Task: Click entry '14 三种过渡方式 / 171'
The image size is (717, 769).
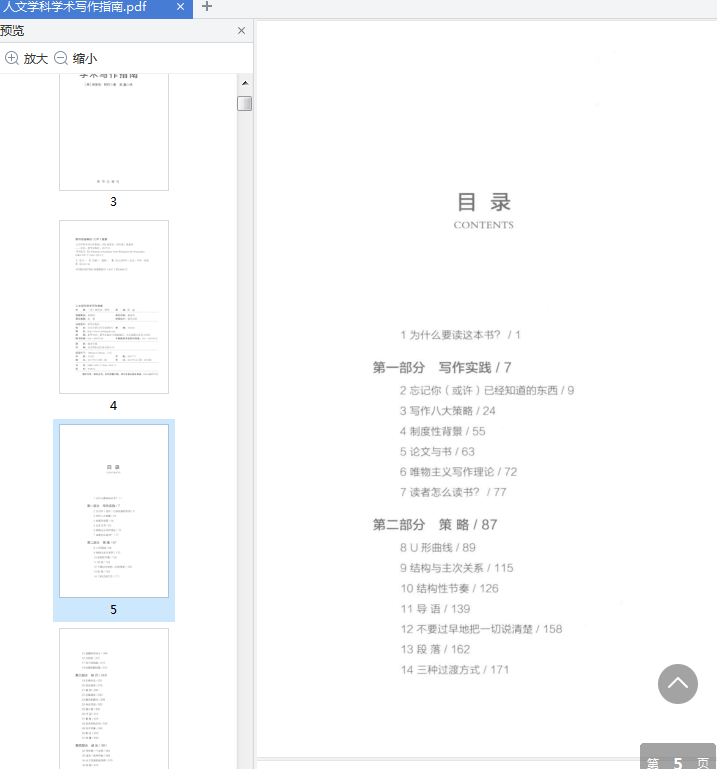Action: pyautogui.click(x=455, y=670)
